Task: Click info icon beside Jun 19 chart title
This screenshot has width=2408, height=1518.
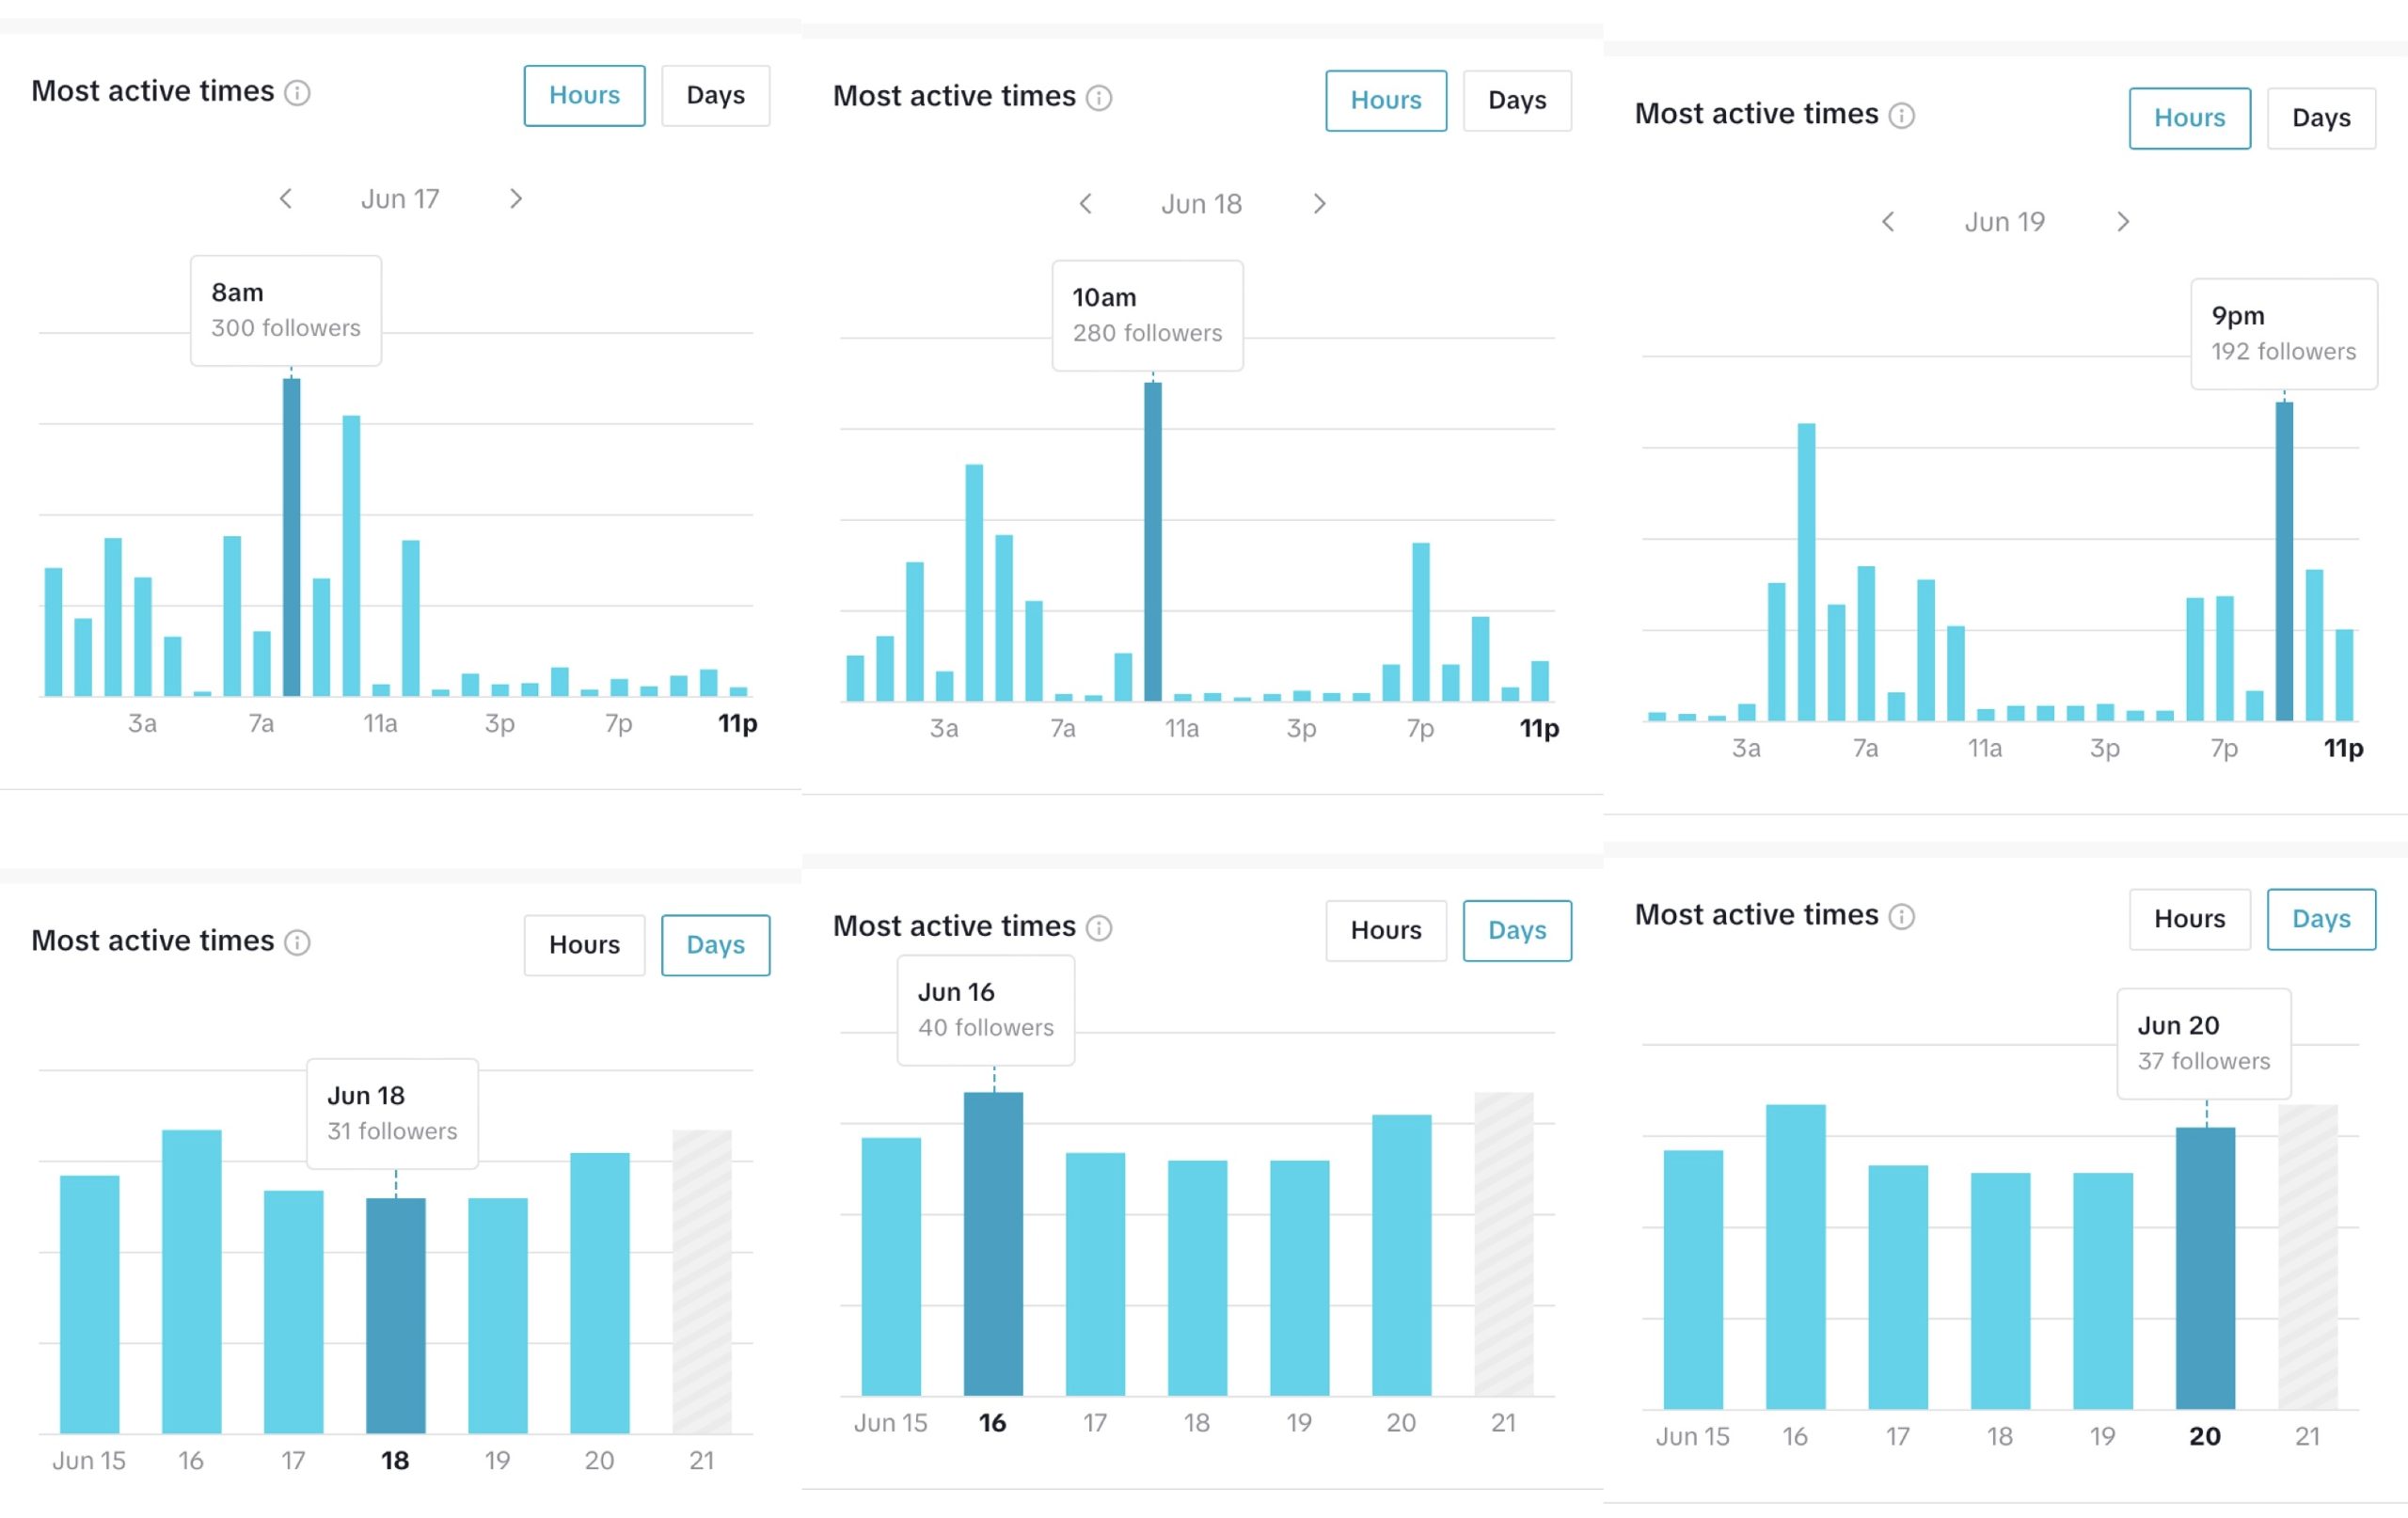Action: [x=1901, y=116]
